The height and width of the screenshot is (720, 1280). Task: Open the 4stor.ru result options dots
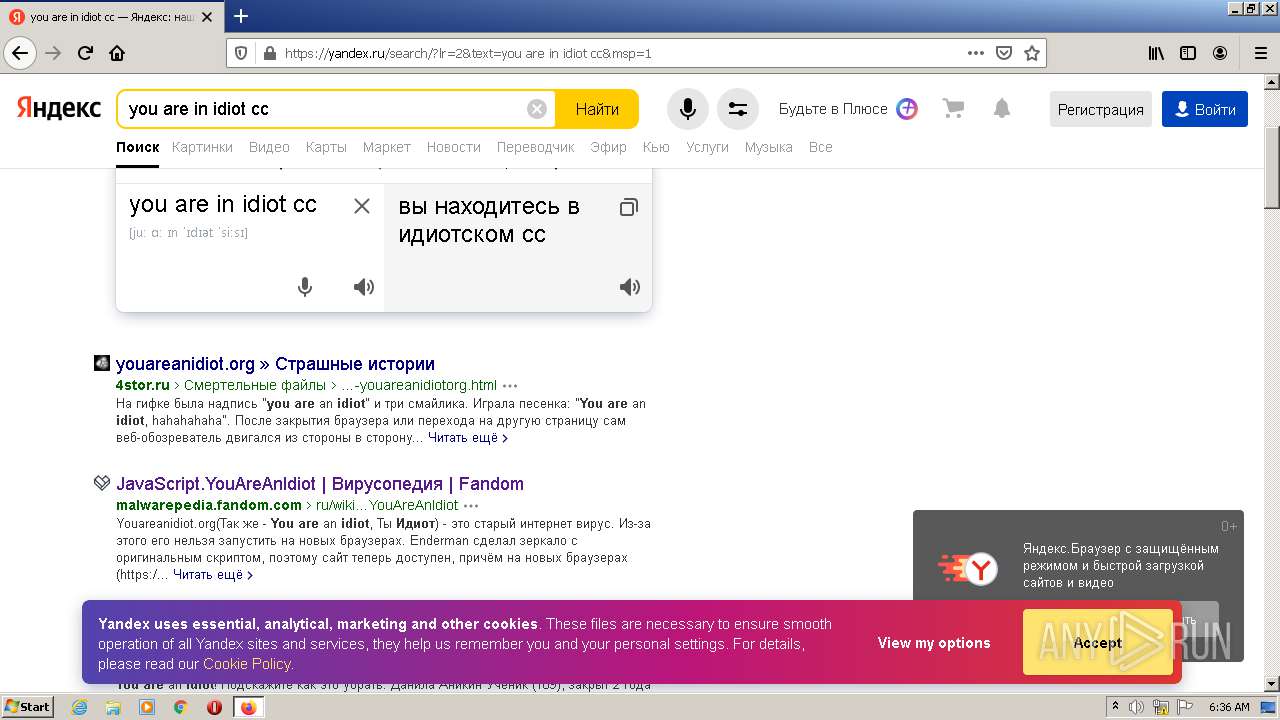510,385
